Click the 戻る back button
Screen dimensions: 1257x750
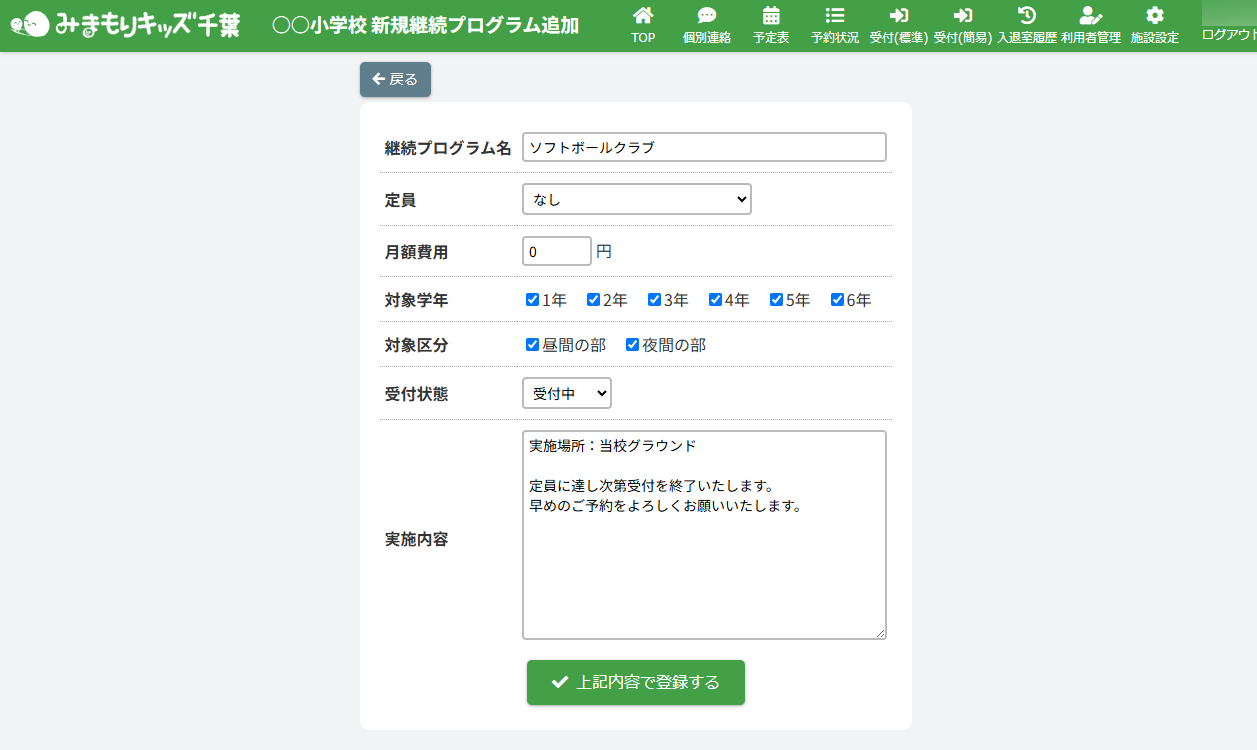click(x=395, y=80)
